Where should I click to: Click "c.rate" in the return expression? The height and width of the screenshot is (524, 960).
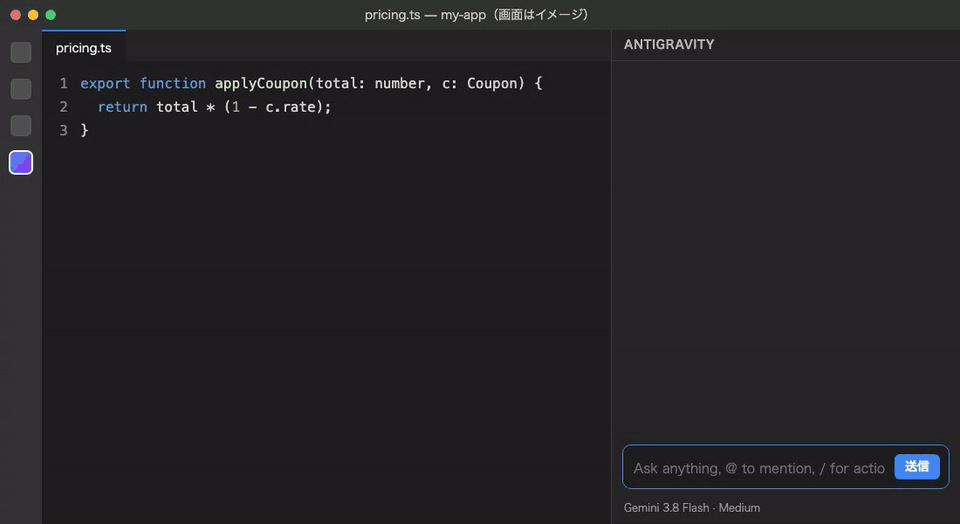(x=290, y=107)
